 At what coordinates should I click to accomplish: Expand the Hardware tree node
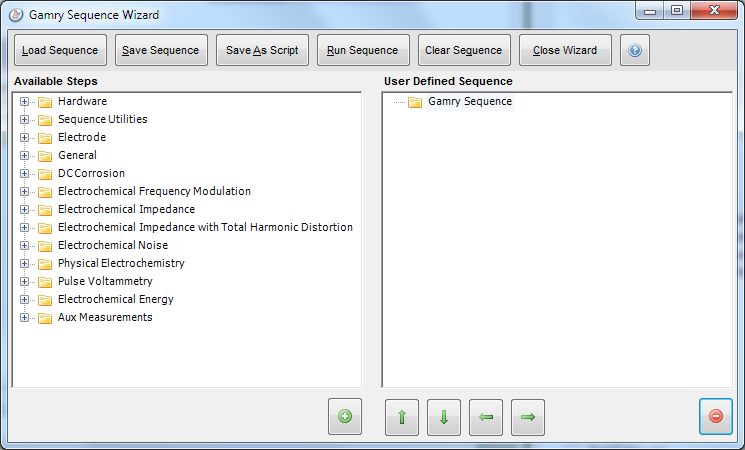click(x=24, y=102)
